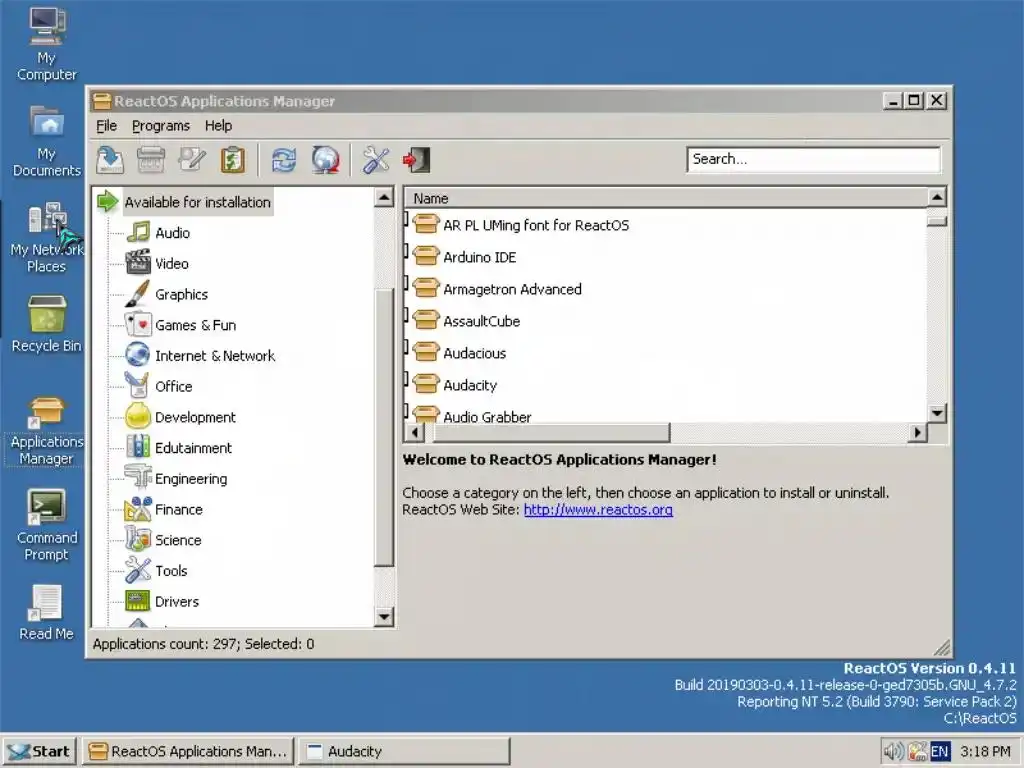This screenshot has height=768, width=1024.
Task: Open the reactos.org website link
Action: pyautogui.click(x=598, y=510)
